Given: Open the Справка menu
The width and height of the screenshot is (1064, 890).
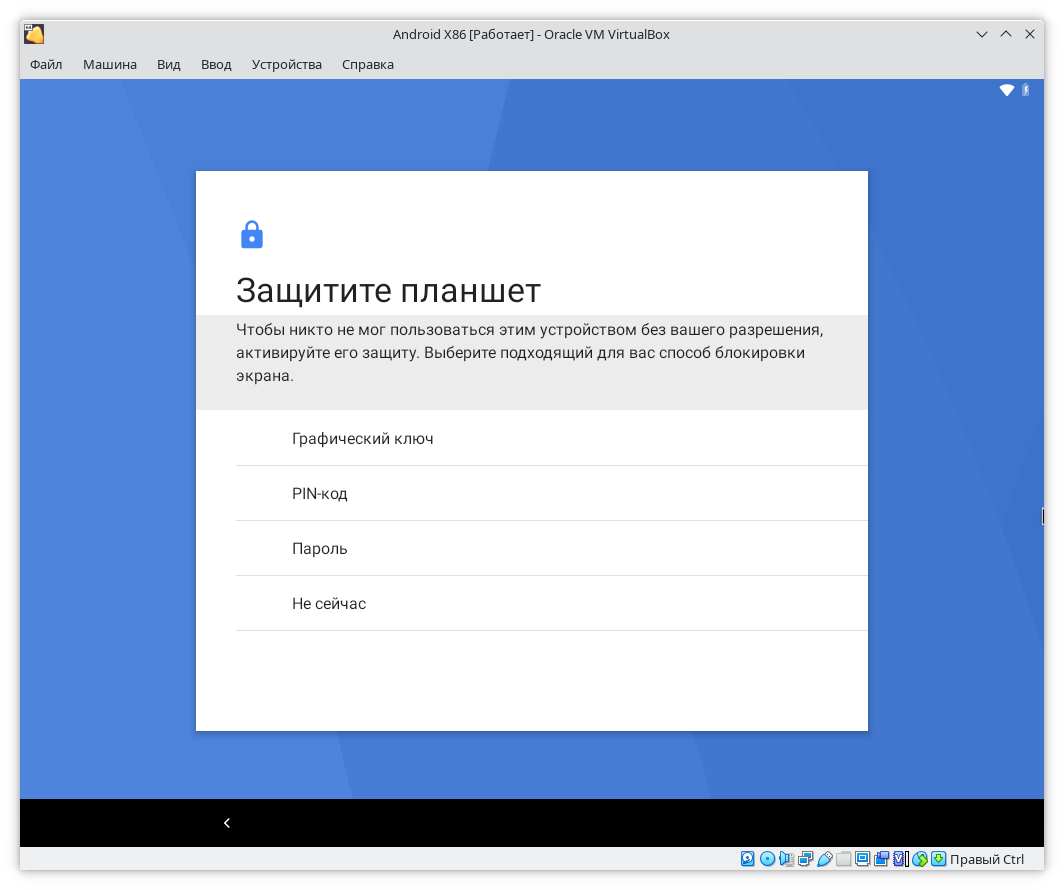Looking at the screenshot, I should click(x=368, y=64).
